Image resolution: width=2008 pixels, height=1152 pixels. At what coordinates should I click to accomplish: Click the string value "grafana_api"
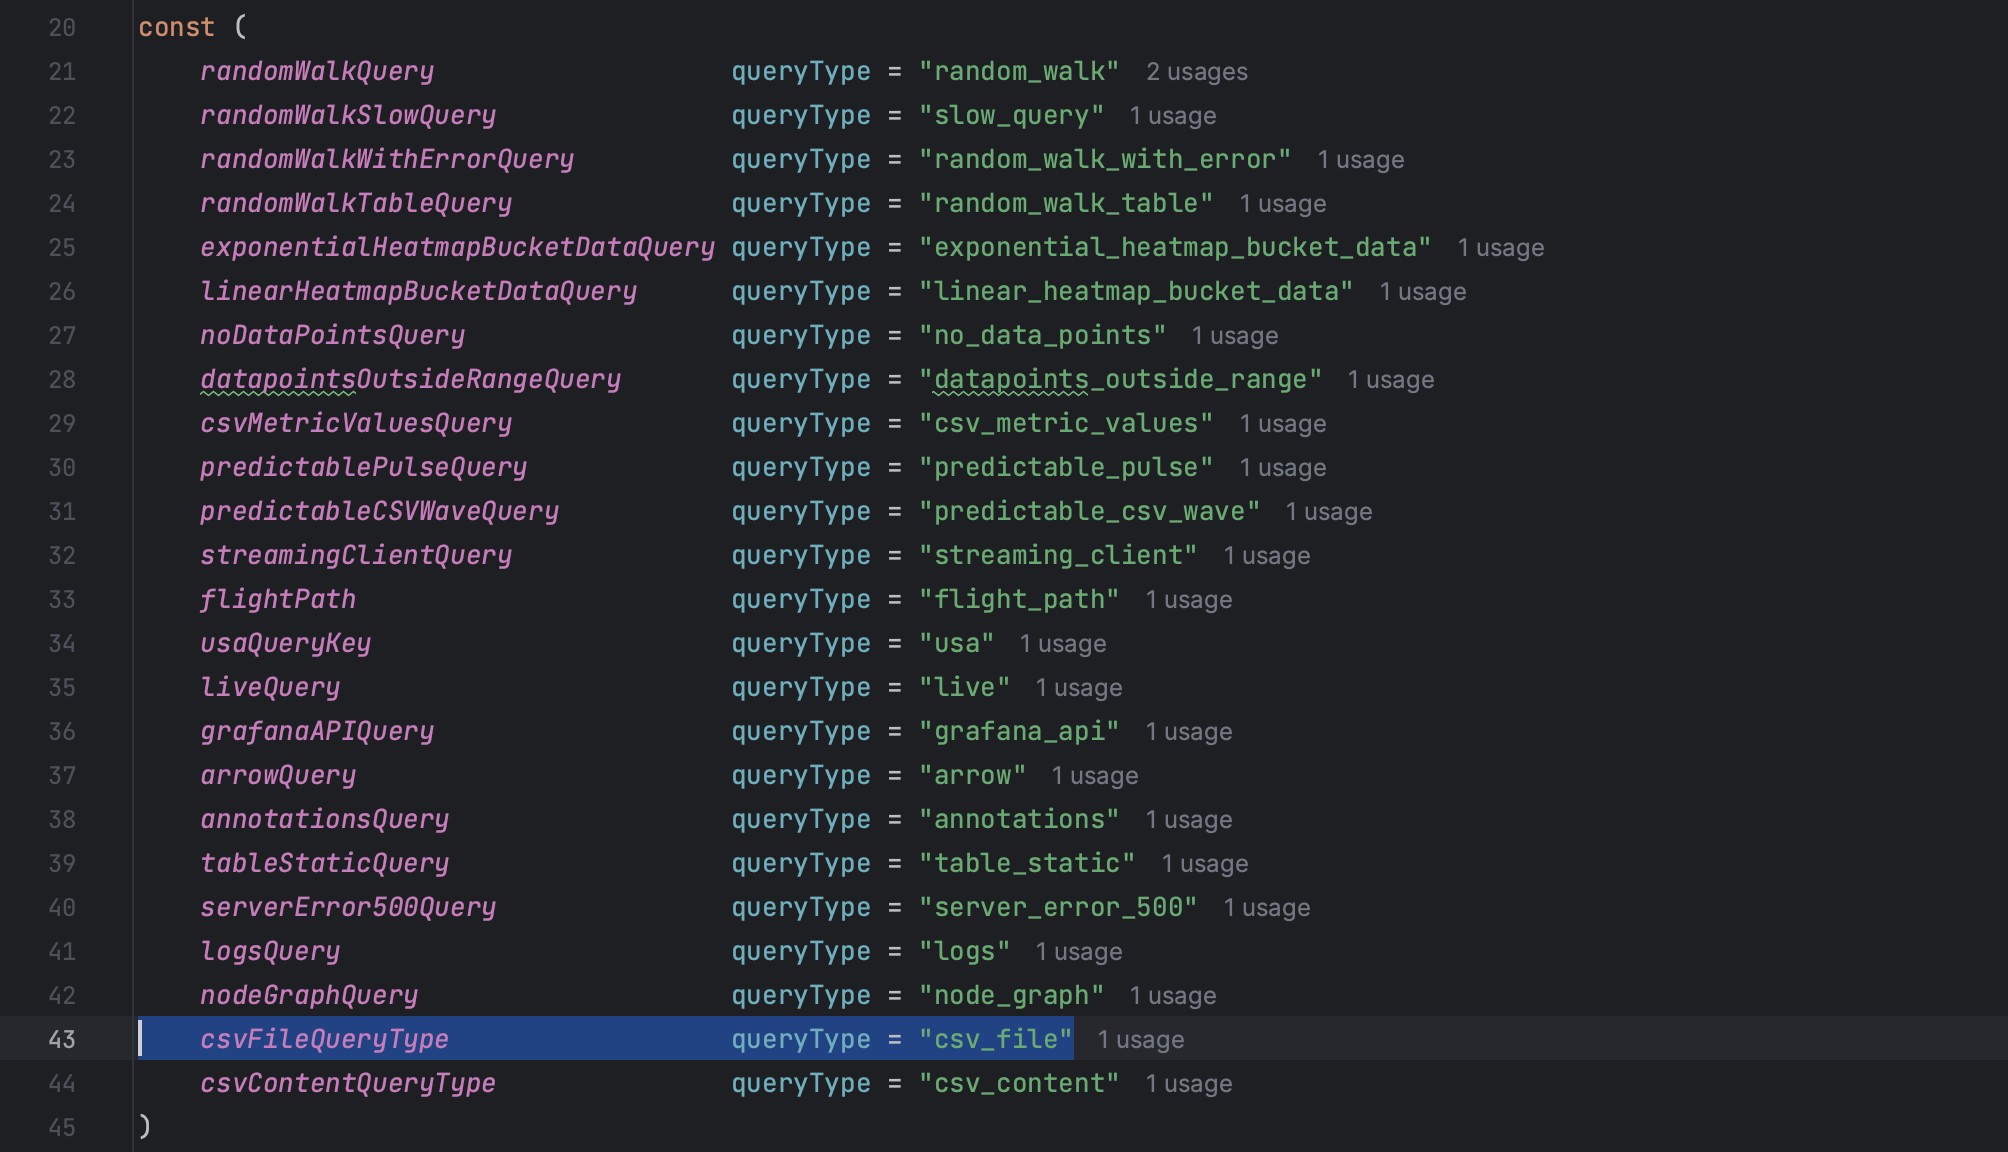pyautogui.click(x=1020, y=731)
